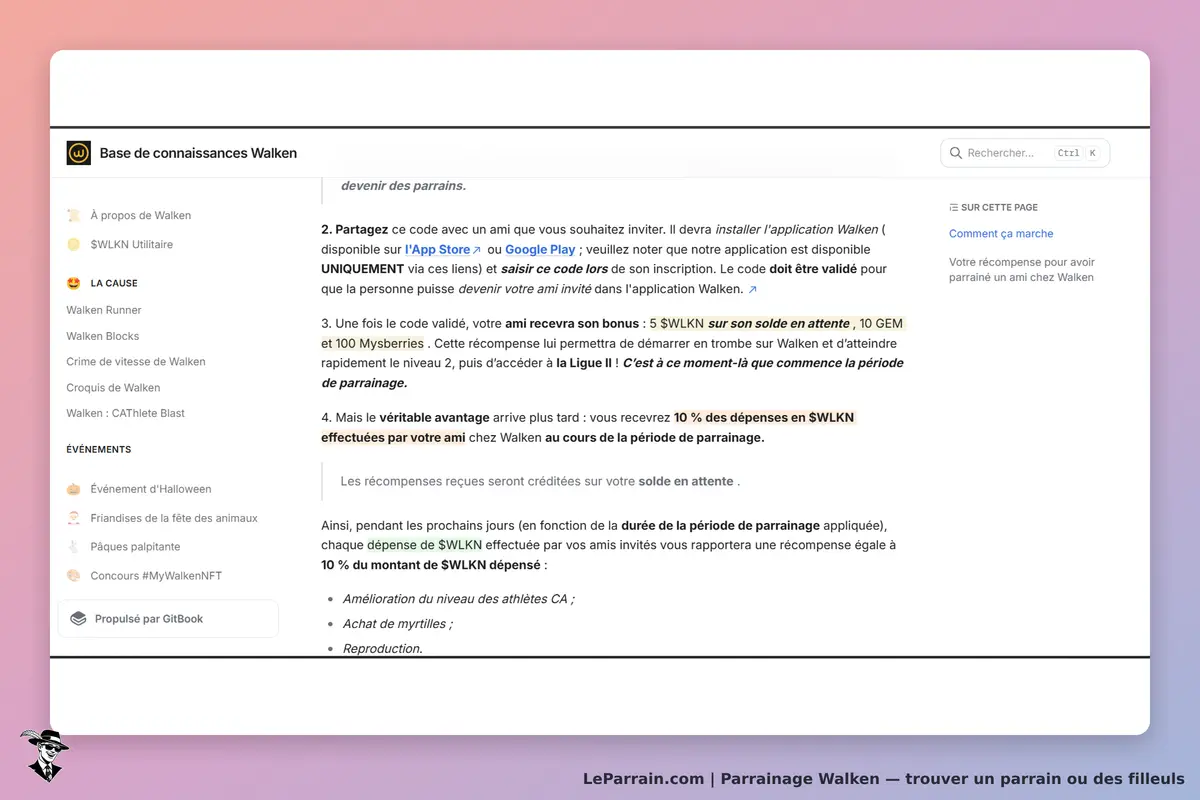Open À propos de Walken page
The height and width of the screenshot is (800, 1200).
(x=141, y=215)
